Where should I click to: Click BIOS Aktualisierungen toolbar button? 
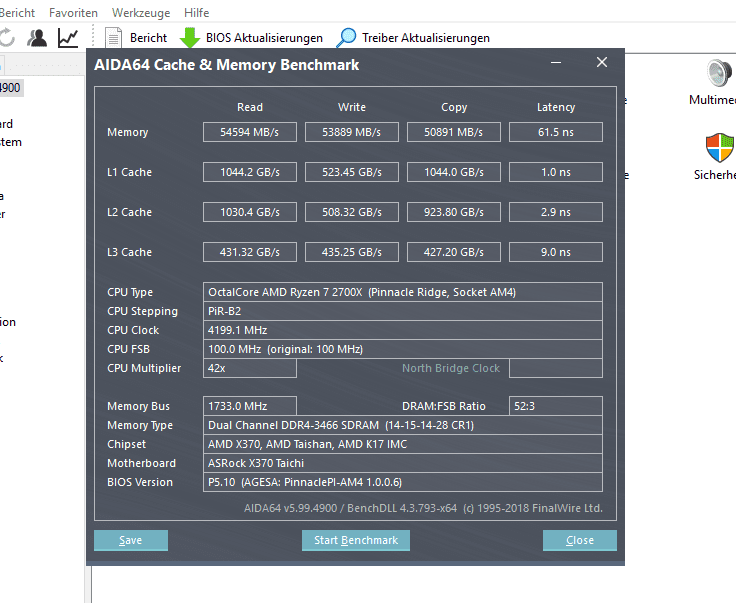(264, 38)
